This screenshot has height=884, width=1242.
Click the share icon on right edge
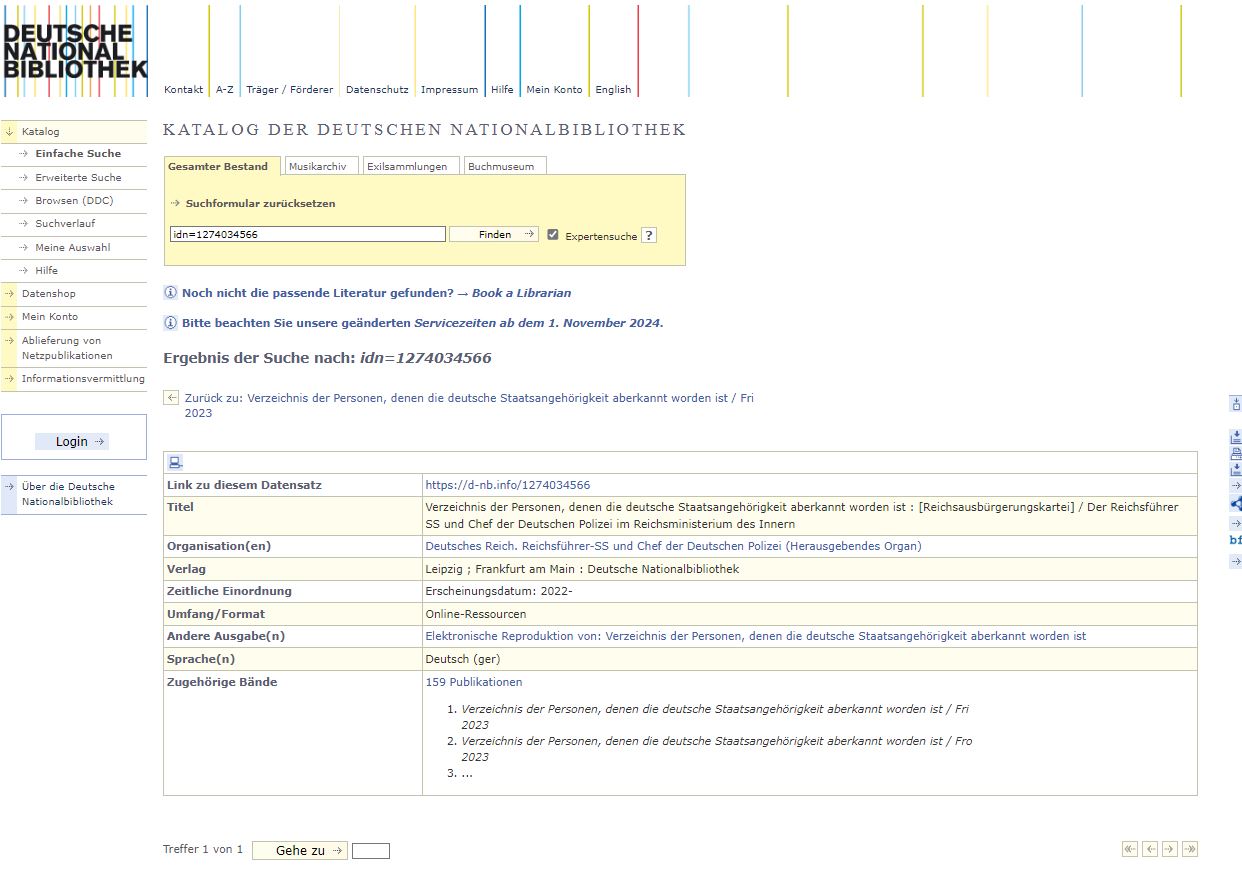(x=1236, y=504)
